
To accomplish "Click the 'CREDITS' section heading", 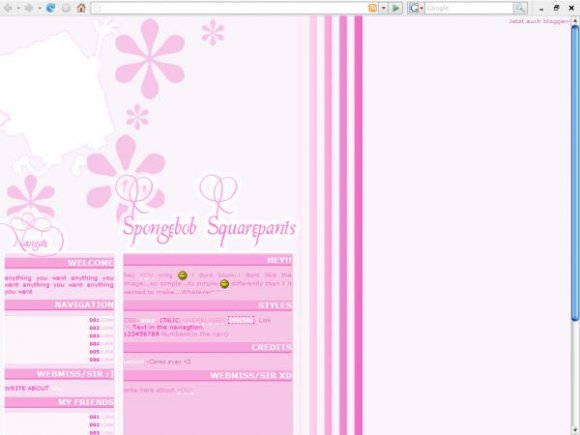I will pos(272,347).
